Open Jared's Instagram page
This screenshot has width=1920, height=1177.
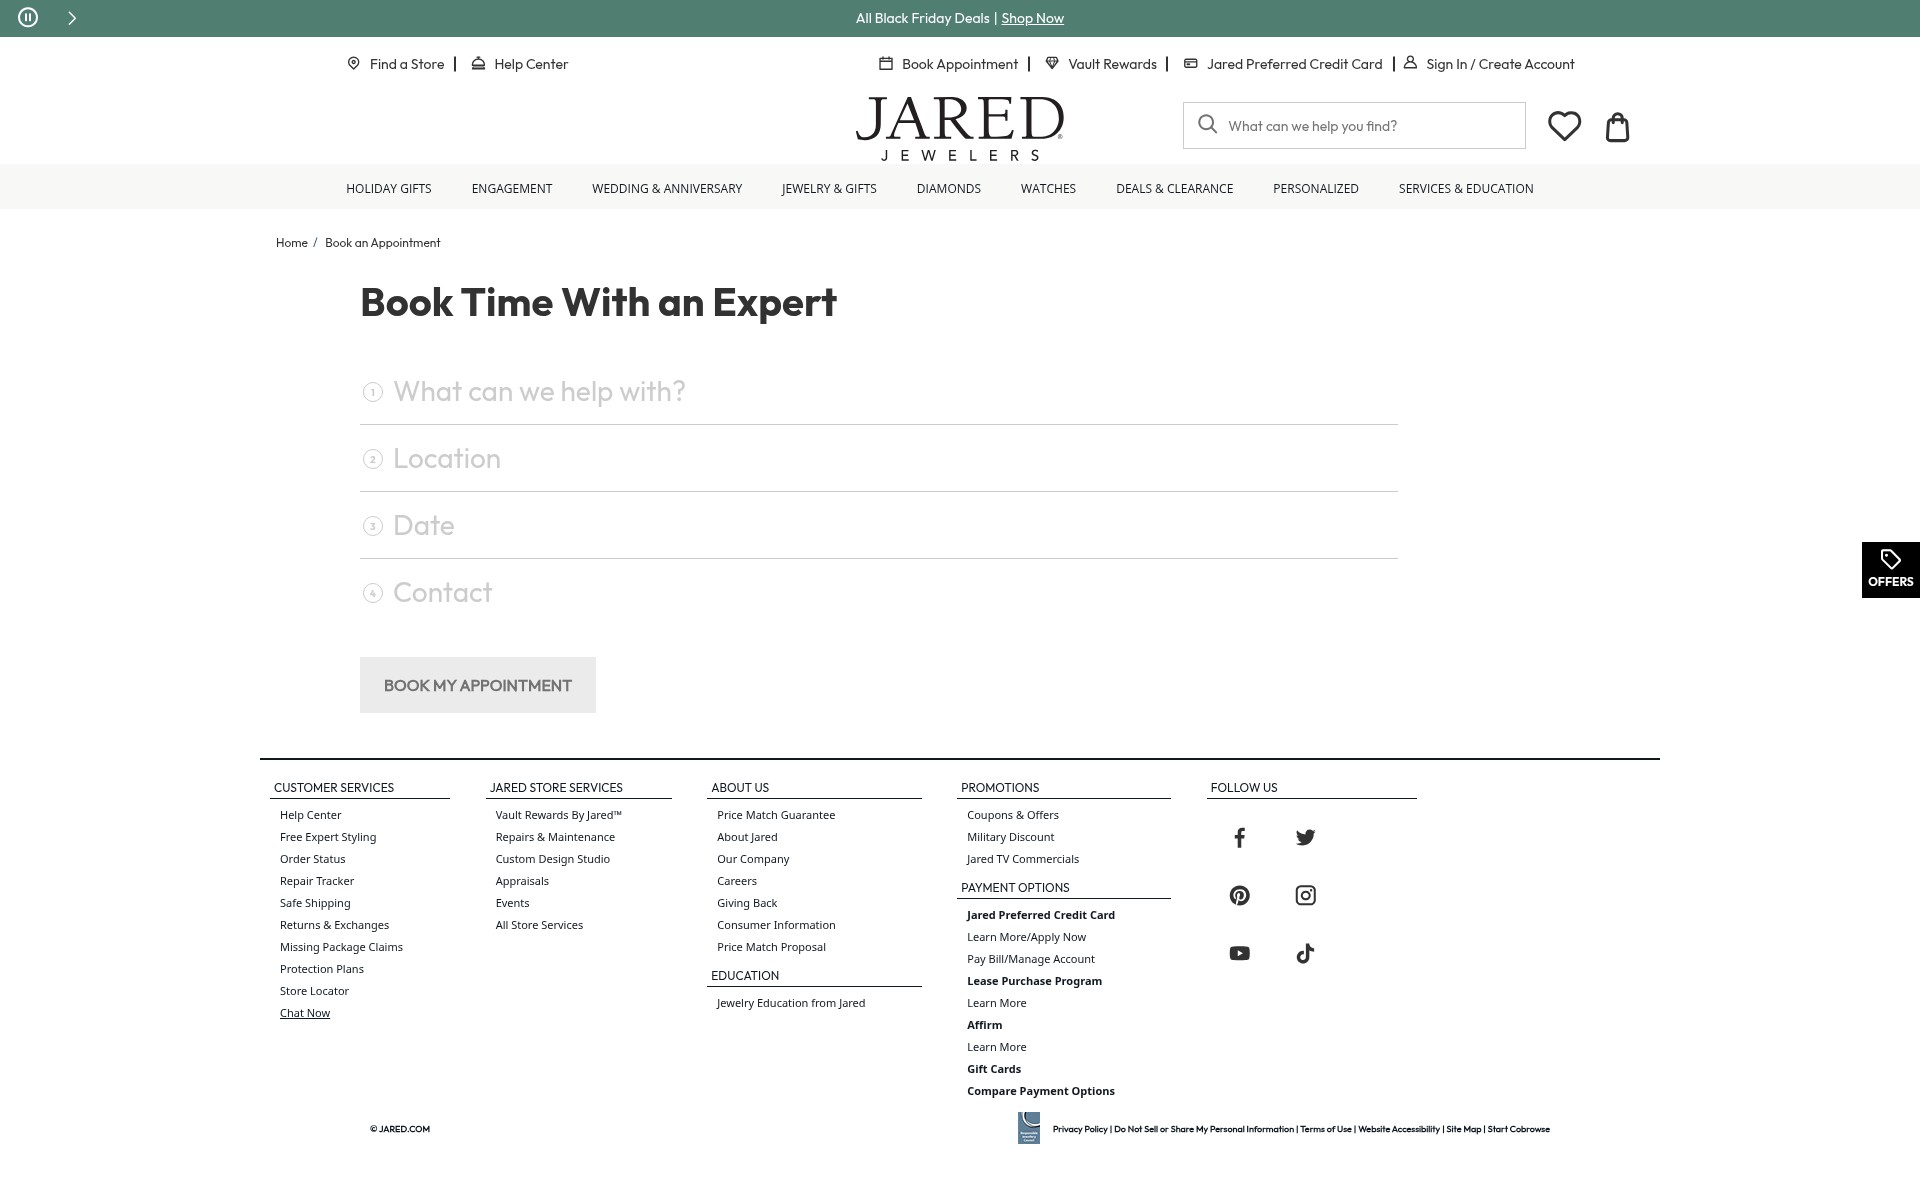tap(1305, 895)
